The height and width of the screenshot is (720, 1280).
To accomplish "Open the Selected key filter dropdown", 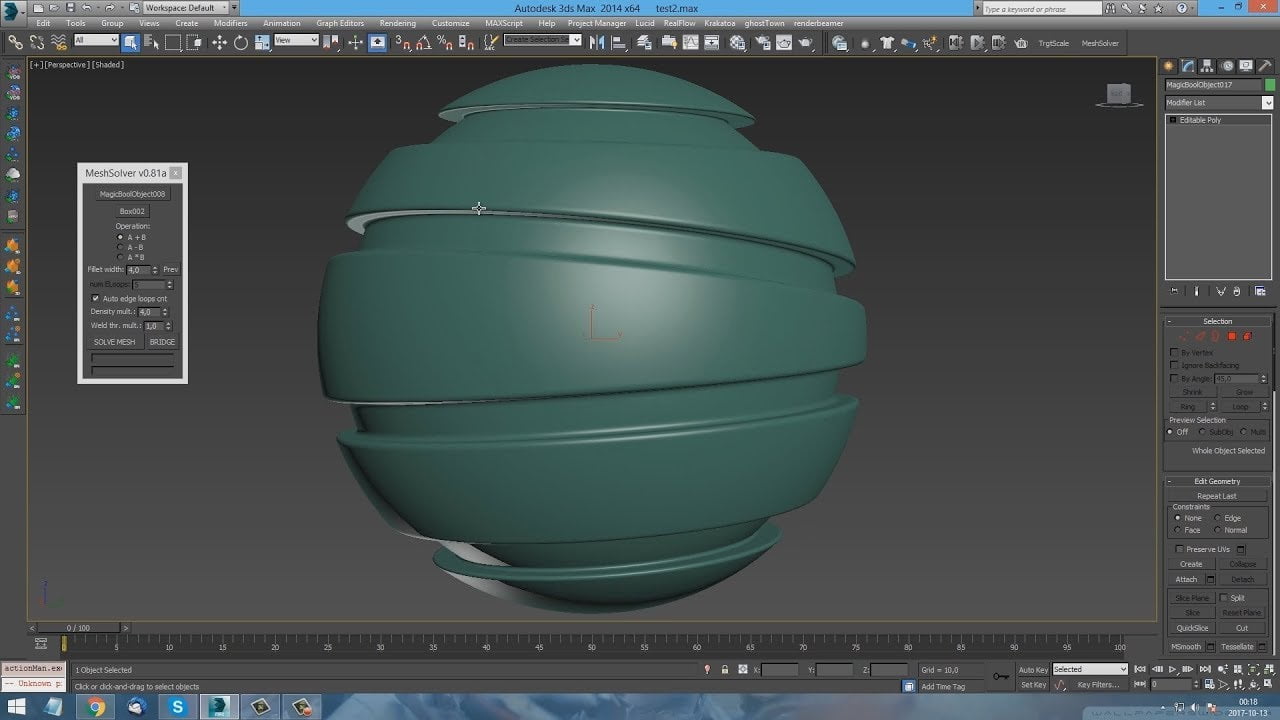I will pyautogui.click(x=1090, y=669).
